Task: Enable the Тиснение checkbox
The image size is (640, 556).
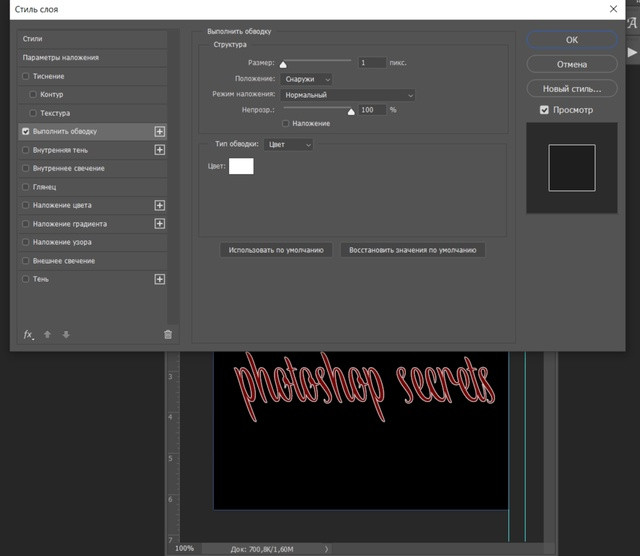Action: pos(26,76)
